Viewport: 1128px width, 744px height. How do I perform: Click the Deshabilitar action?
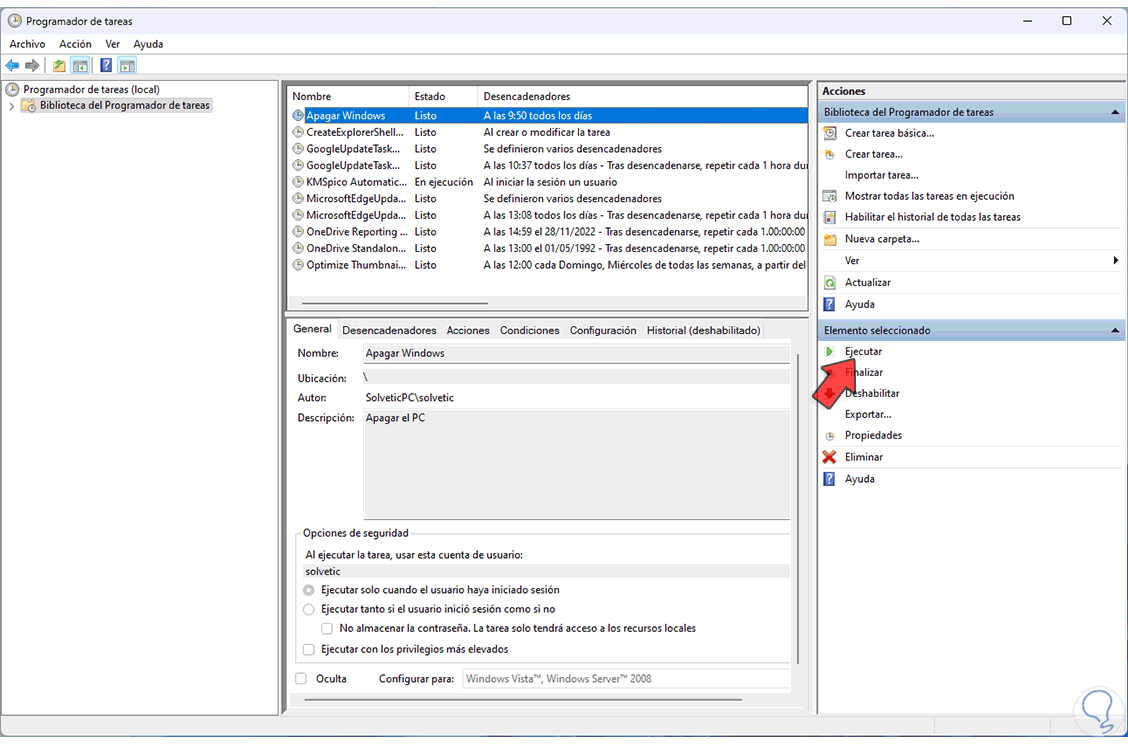tap(872, 393)
